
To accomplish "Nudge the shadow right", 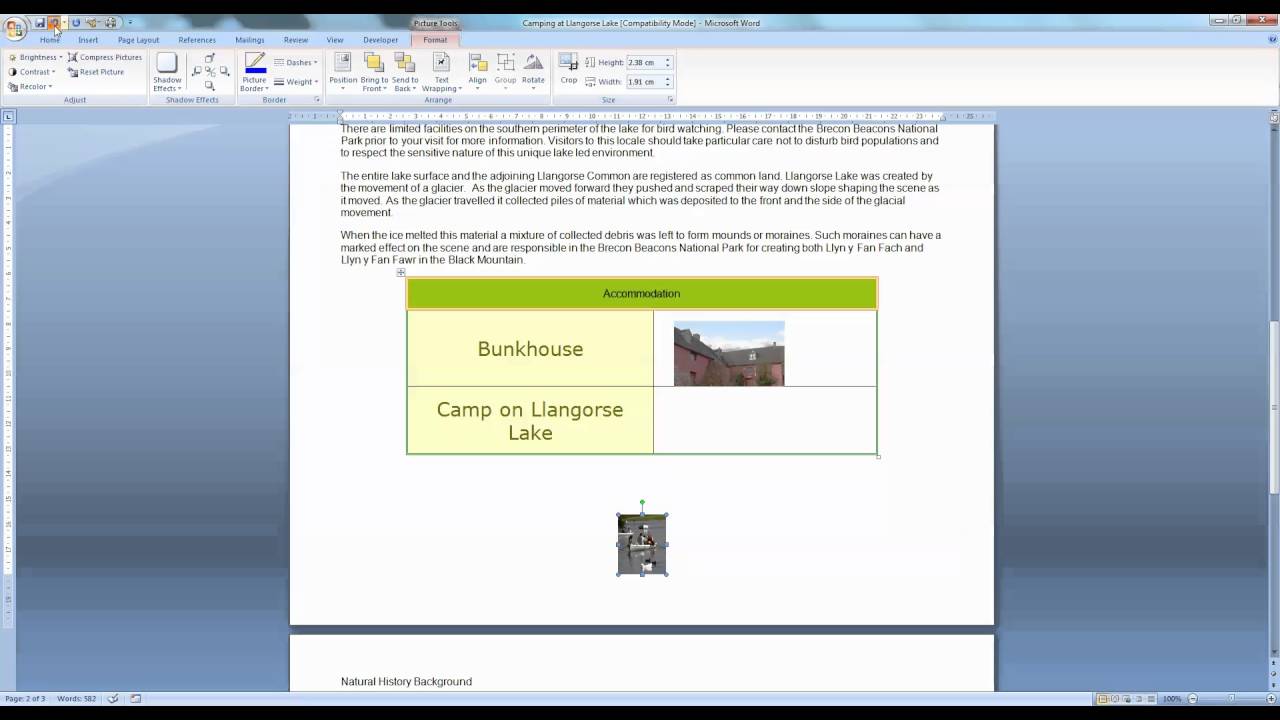I will pos(223,72).
